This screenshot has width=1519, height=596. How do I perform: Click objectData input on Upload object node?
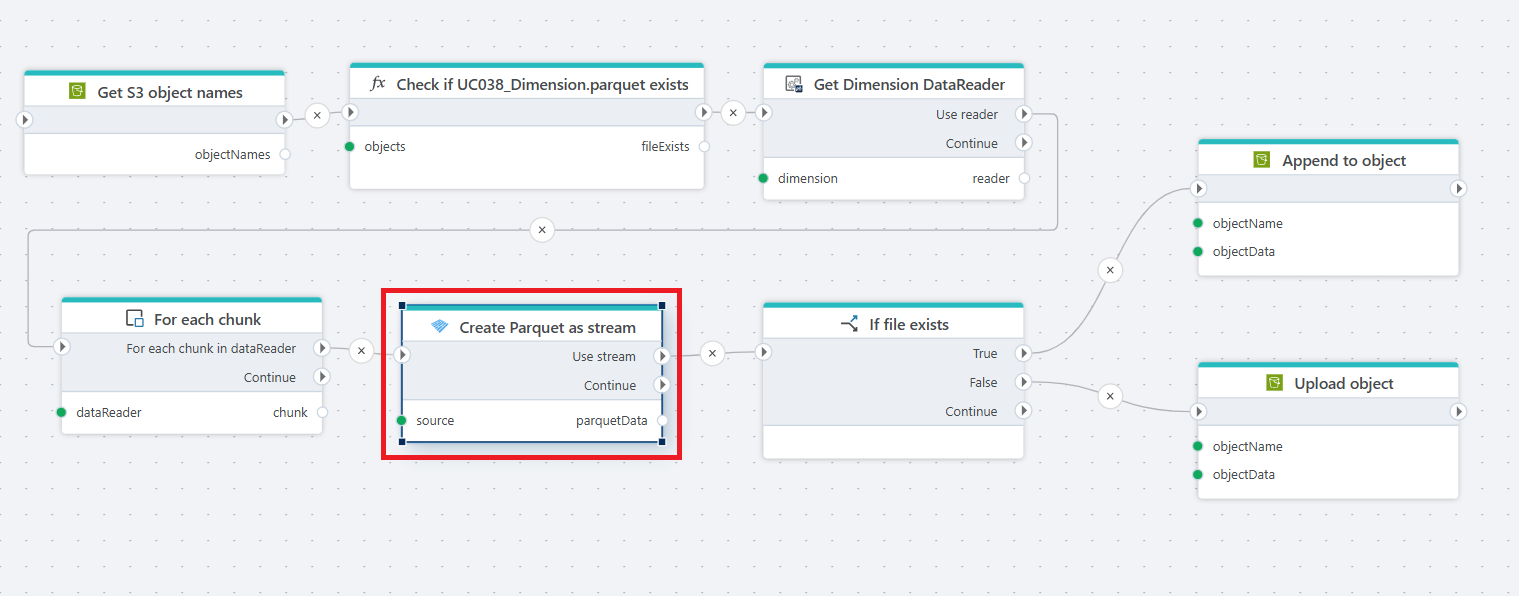click(x=1198, y=475)
